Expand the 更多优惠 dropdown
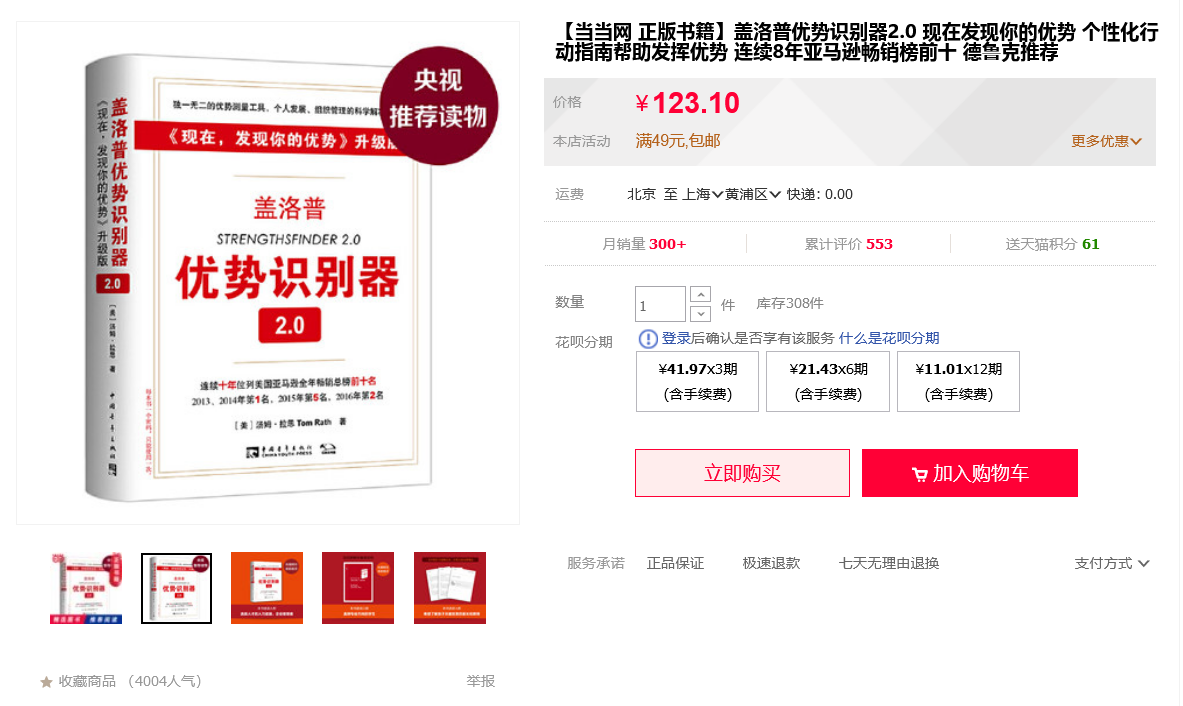 [x=1106, y=141]
